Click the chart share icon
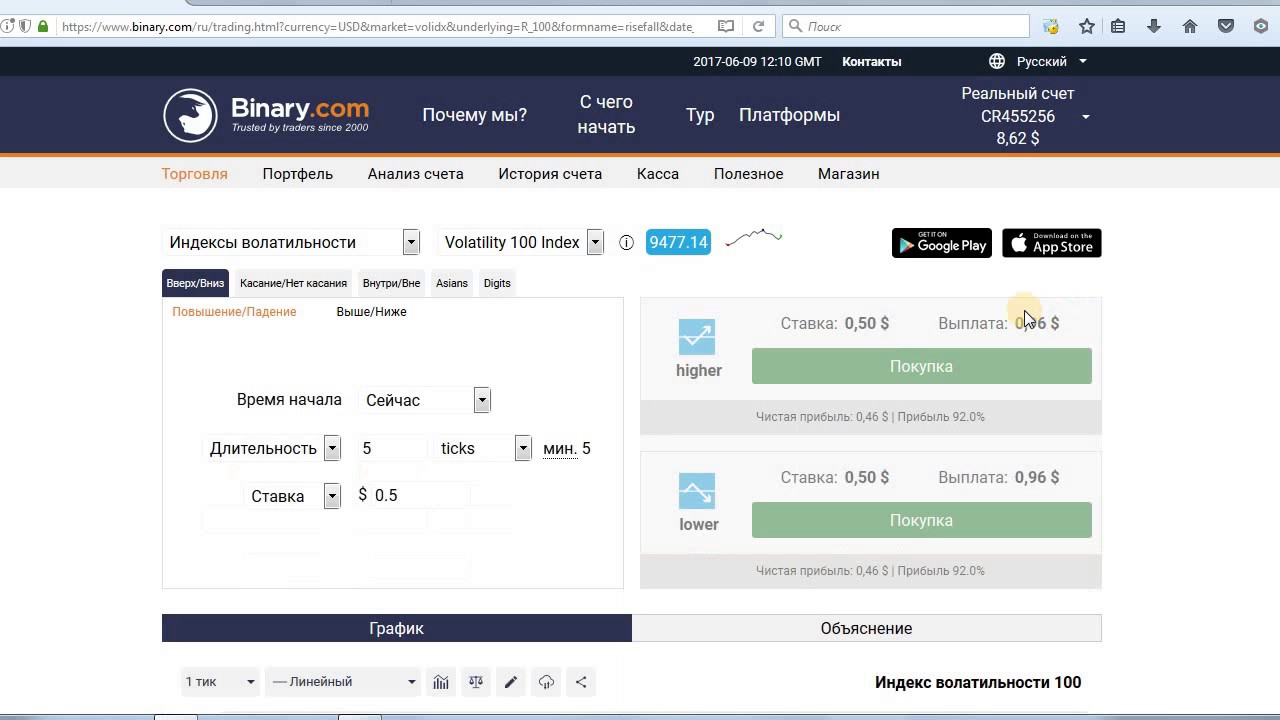Screen dimensions: 1280x720 [581, 682]
